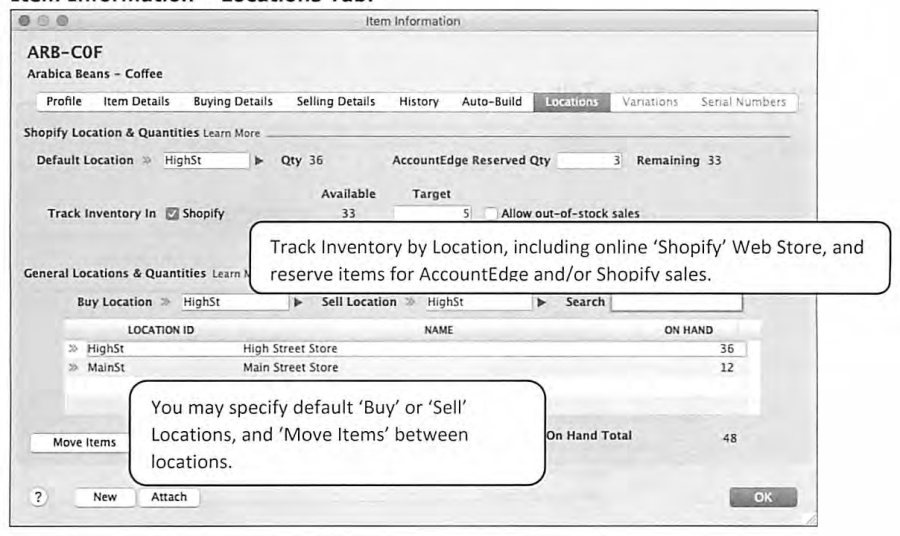900x536 pixels.
Task: Open Learn More link for Shopify Location
Action: [x=231, y=133]
